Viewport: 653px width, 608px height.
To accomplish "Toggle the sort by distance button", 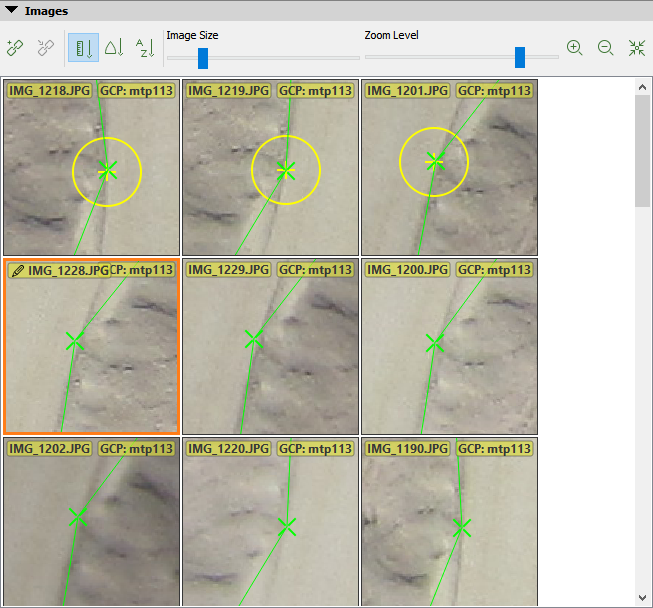I will click(83, 47).
